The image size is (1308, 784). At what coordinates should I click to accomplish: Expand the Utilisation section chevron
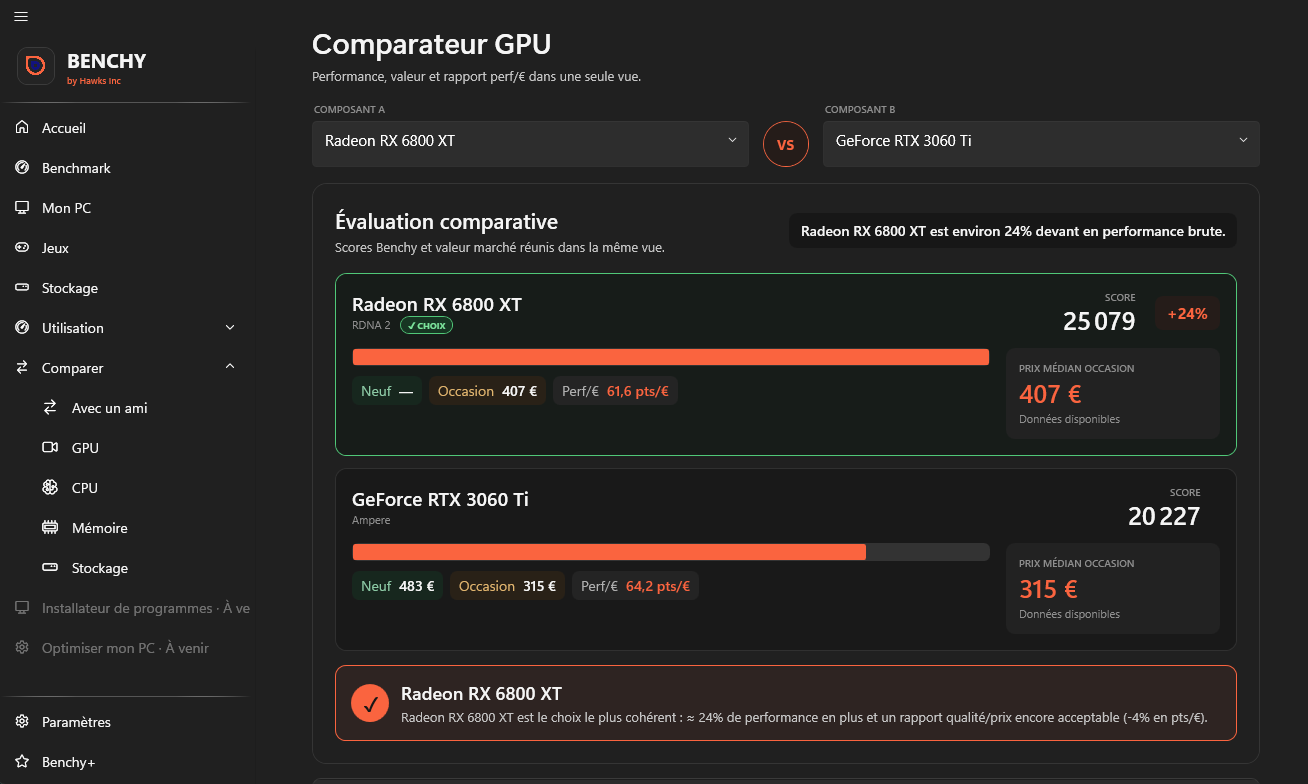(x=230, y=328)
